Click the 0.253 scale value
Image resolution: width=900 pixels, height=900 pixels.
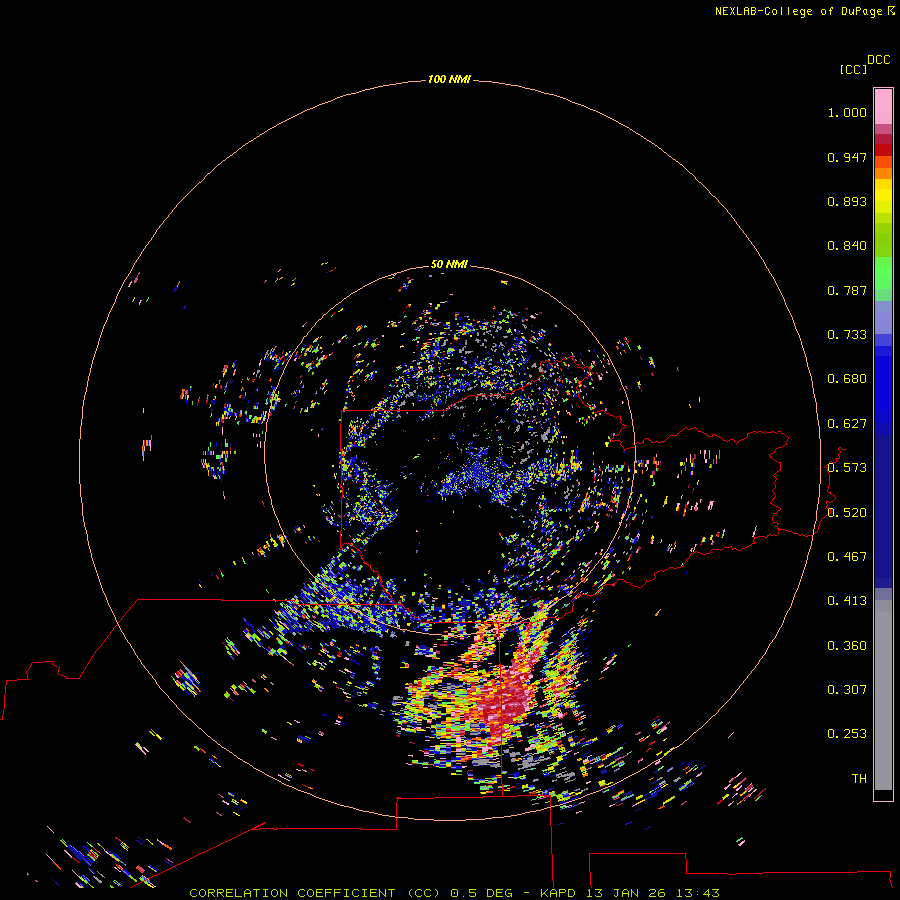click(847, 734)
